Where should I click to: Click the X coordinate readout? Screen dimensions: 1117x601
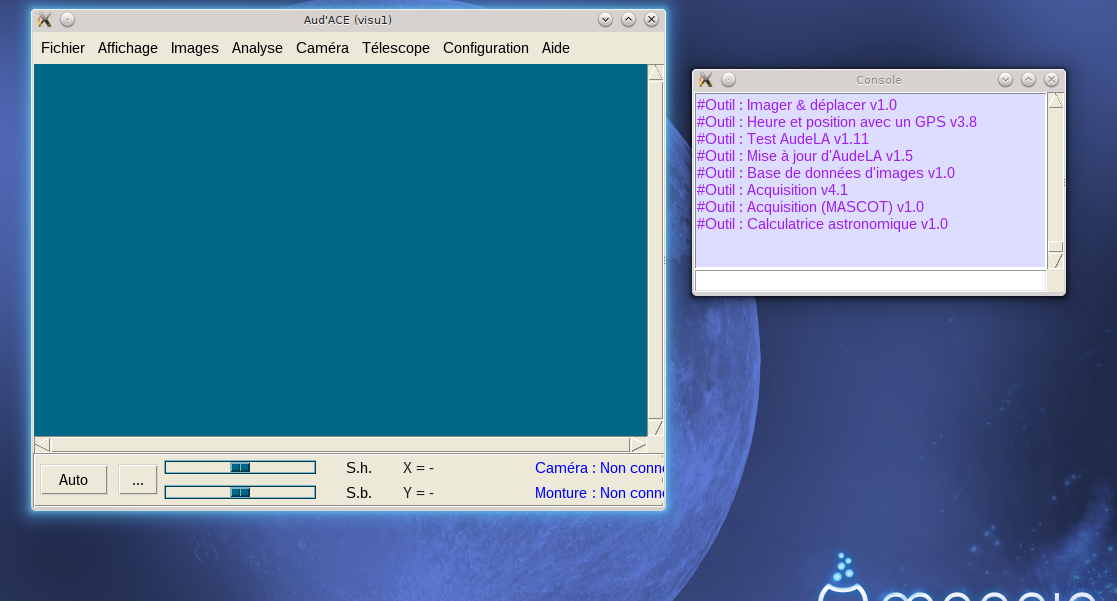(418, 468)
